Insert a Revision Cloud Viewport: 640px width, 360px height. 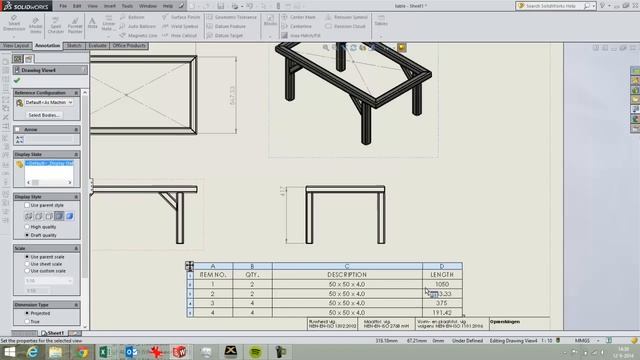(x=345, y=26)
